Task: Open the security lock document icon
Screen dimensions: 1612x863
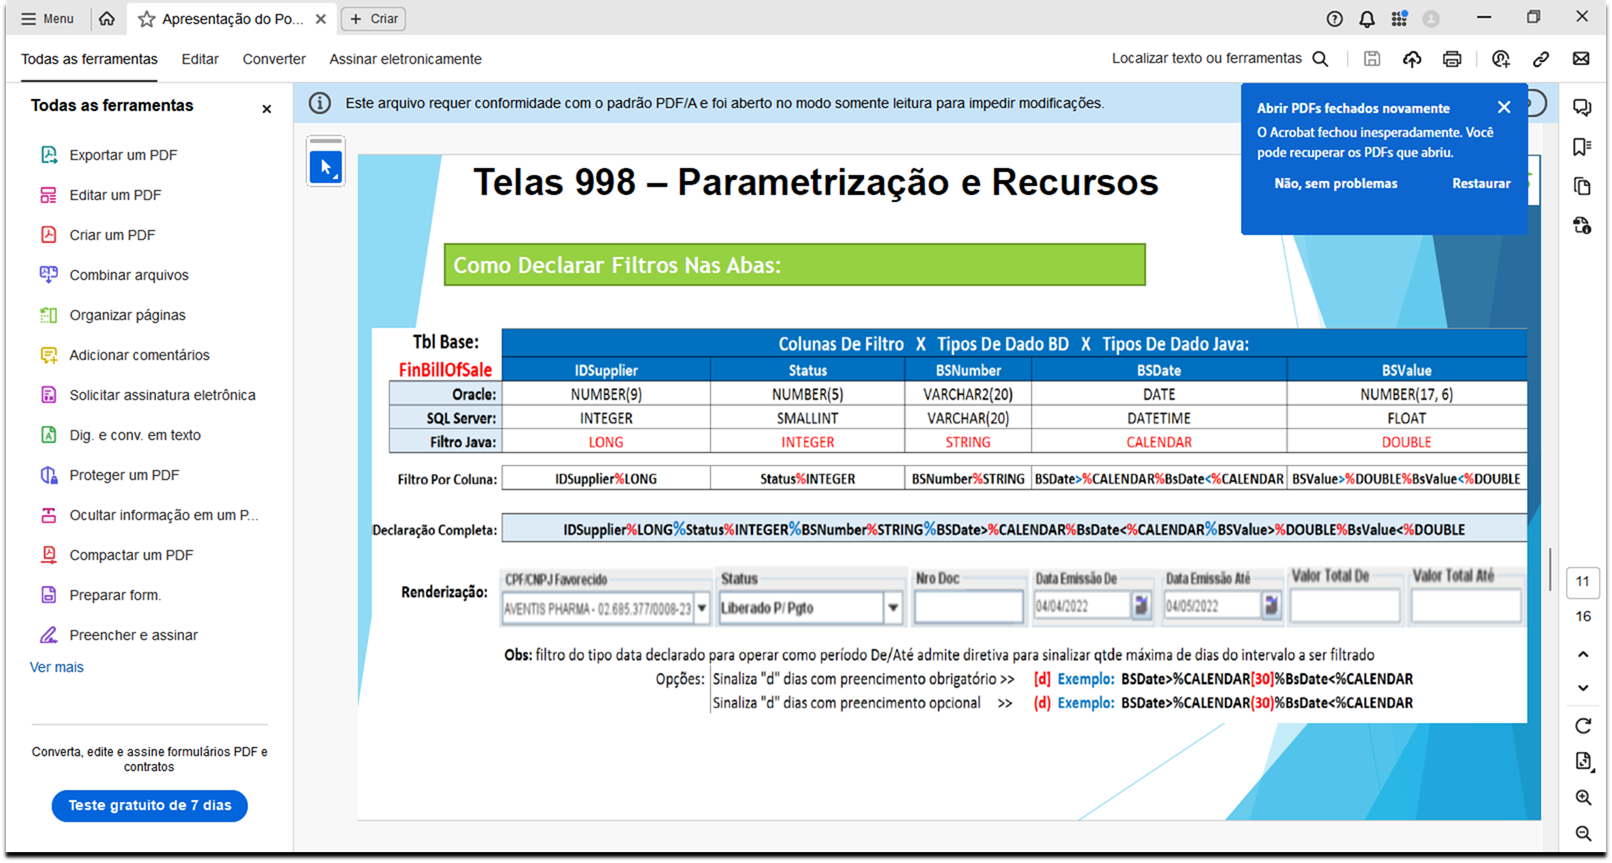Action: (x=1582, y=226)
